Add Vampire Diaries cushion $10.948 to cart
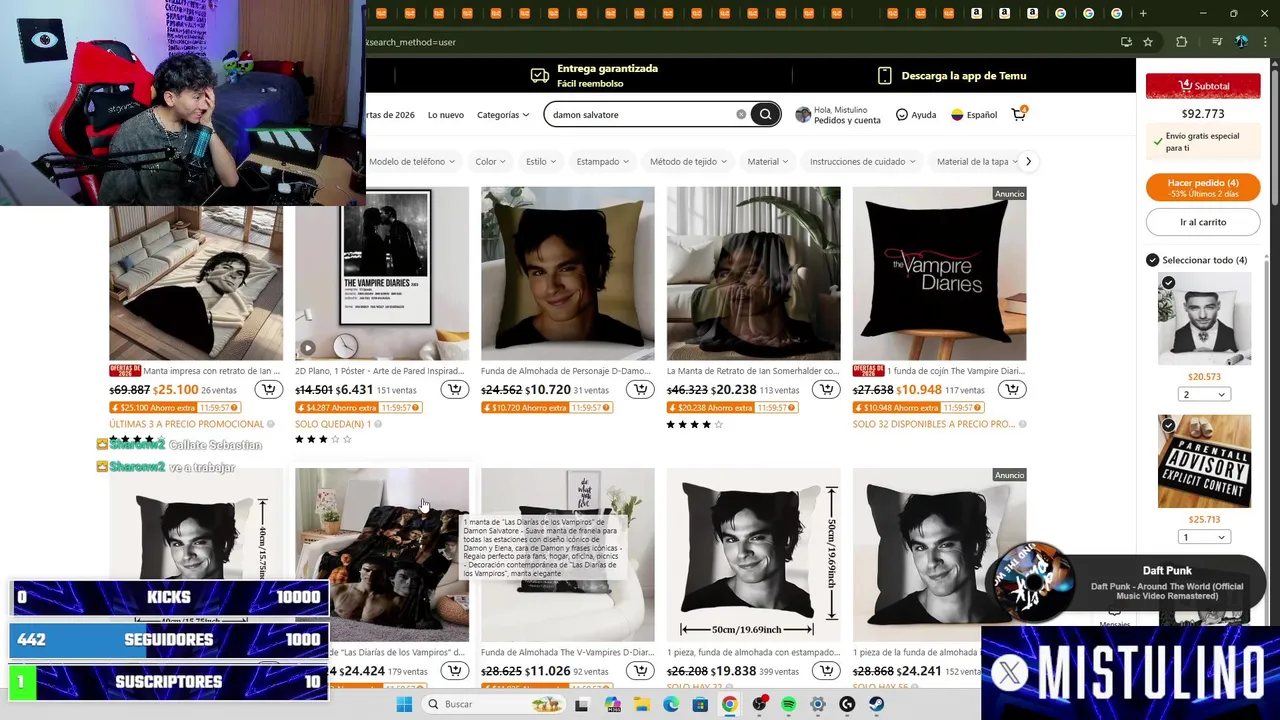Viewport: 1280px width, 720px height. (1012, 389)
